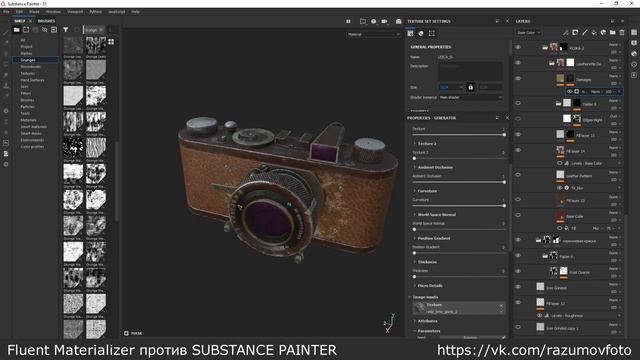Select the Alphas shelf category
Viewport: 640px width, 360px height.
[26, 53]
